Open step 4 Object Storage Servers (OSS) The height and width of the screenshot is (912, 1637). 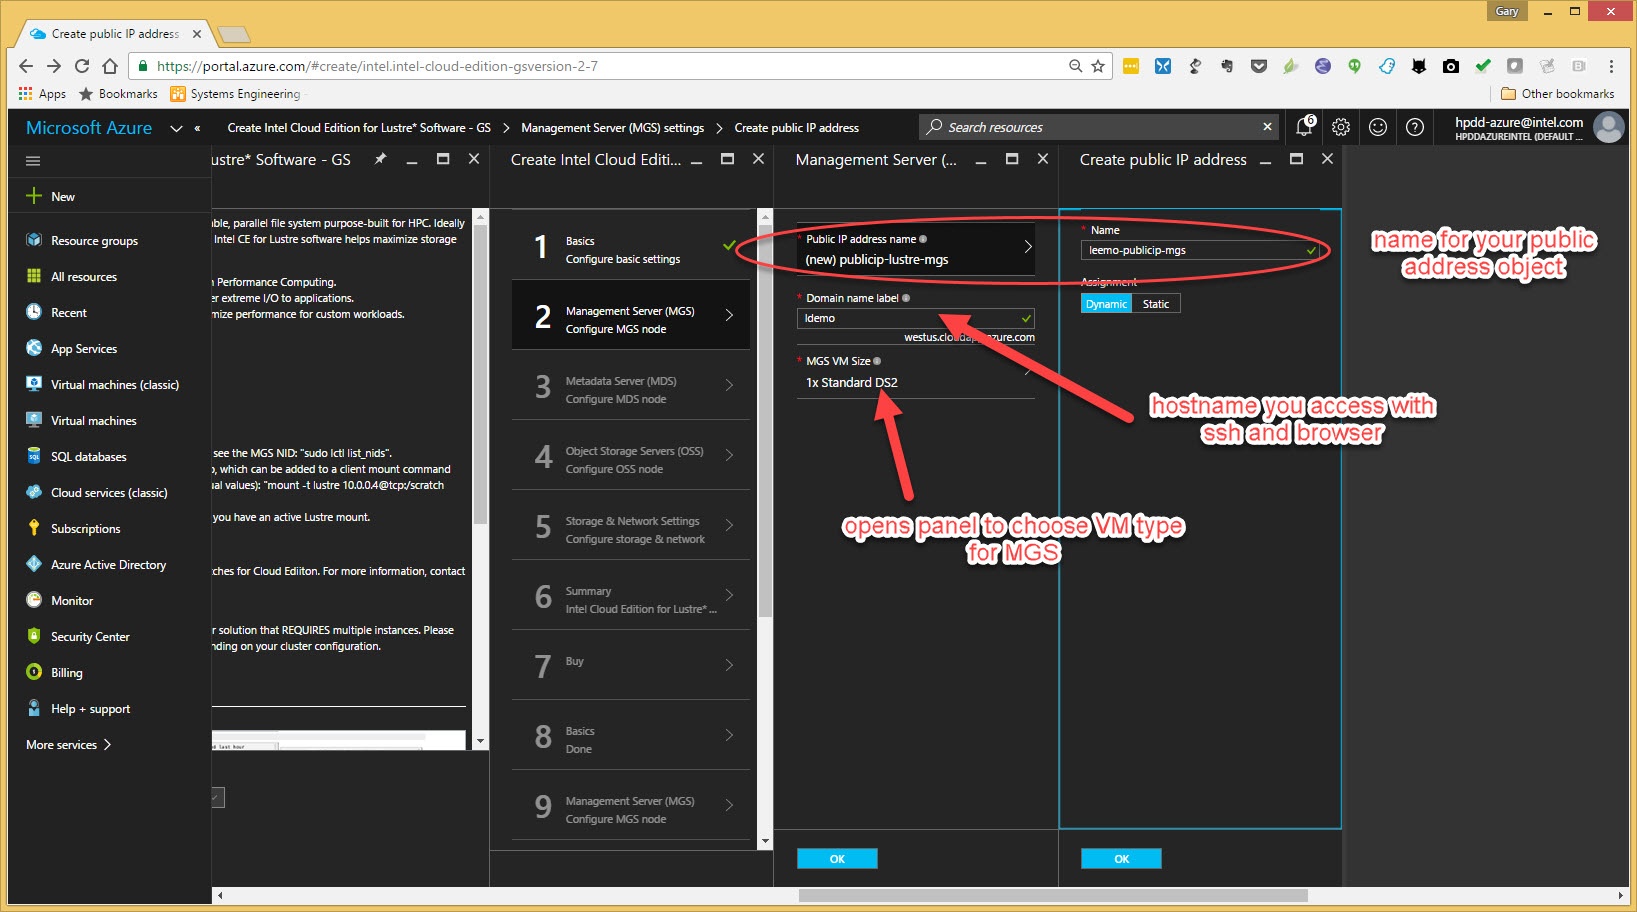(631, 455)
